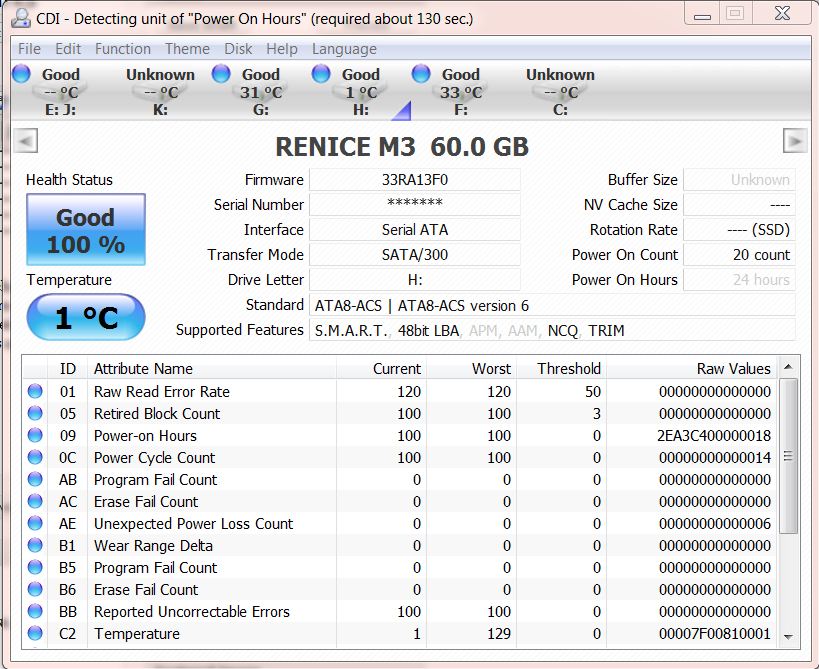This screenshot has width=819, height=669.
Task: Click status orb for Raw Read Error Rate
Action: tap(36, 392)
